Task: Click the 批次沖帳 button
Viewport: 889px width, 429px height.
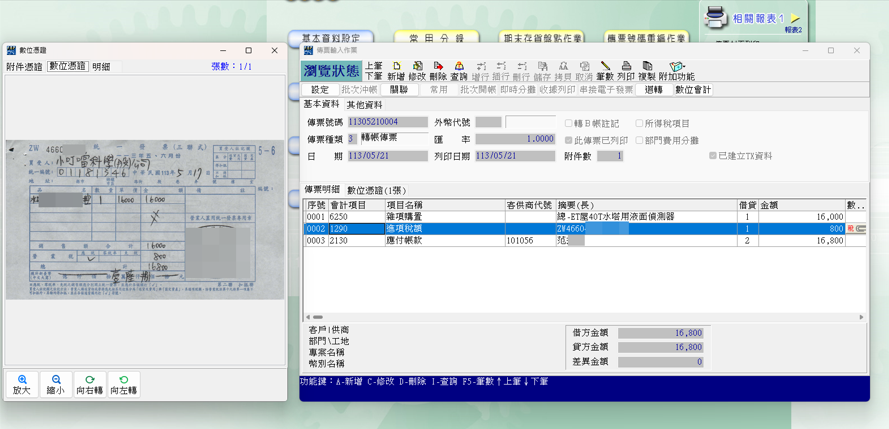Action: click(359, 90)
